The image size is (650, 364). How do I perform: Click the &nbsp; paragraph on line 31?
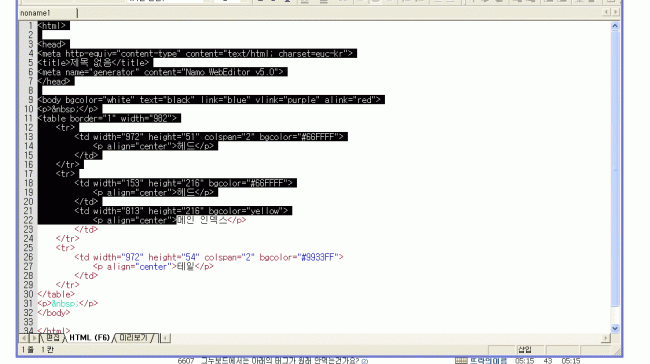point(68,303)
